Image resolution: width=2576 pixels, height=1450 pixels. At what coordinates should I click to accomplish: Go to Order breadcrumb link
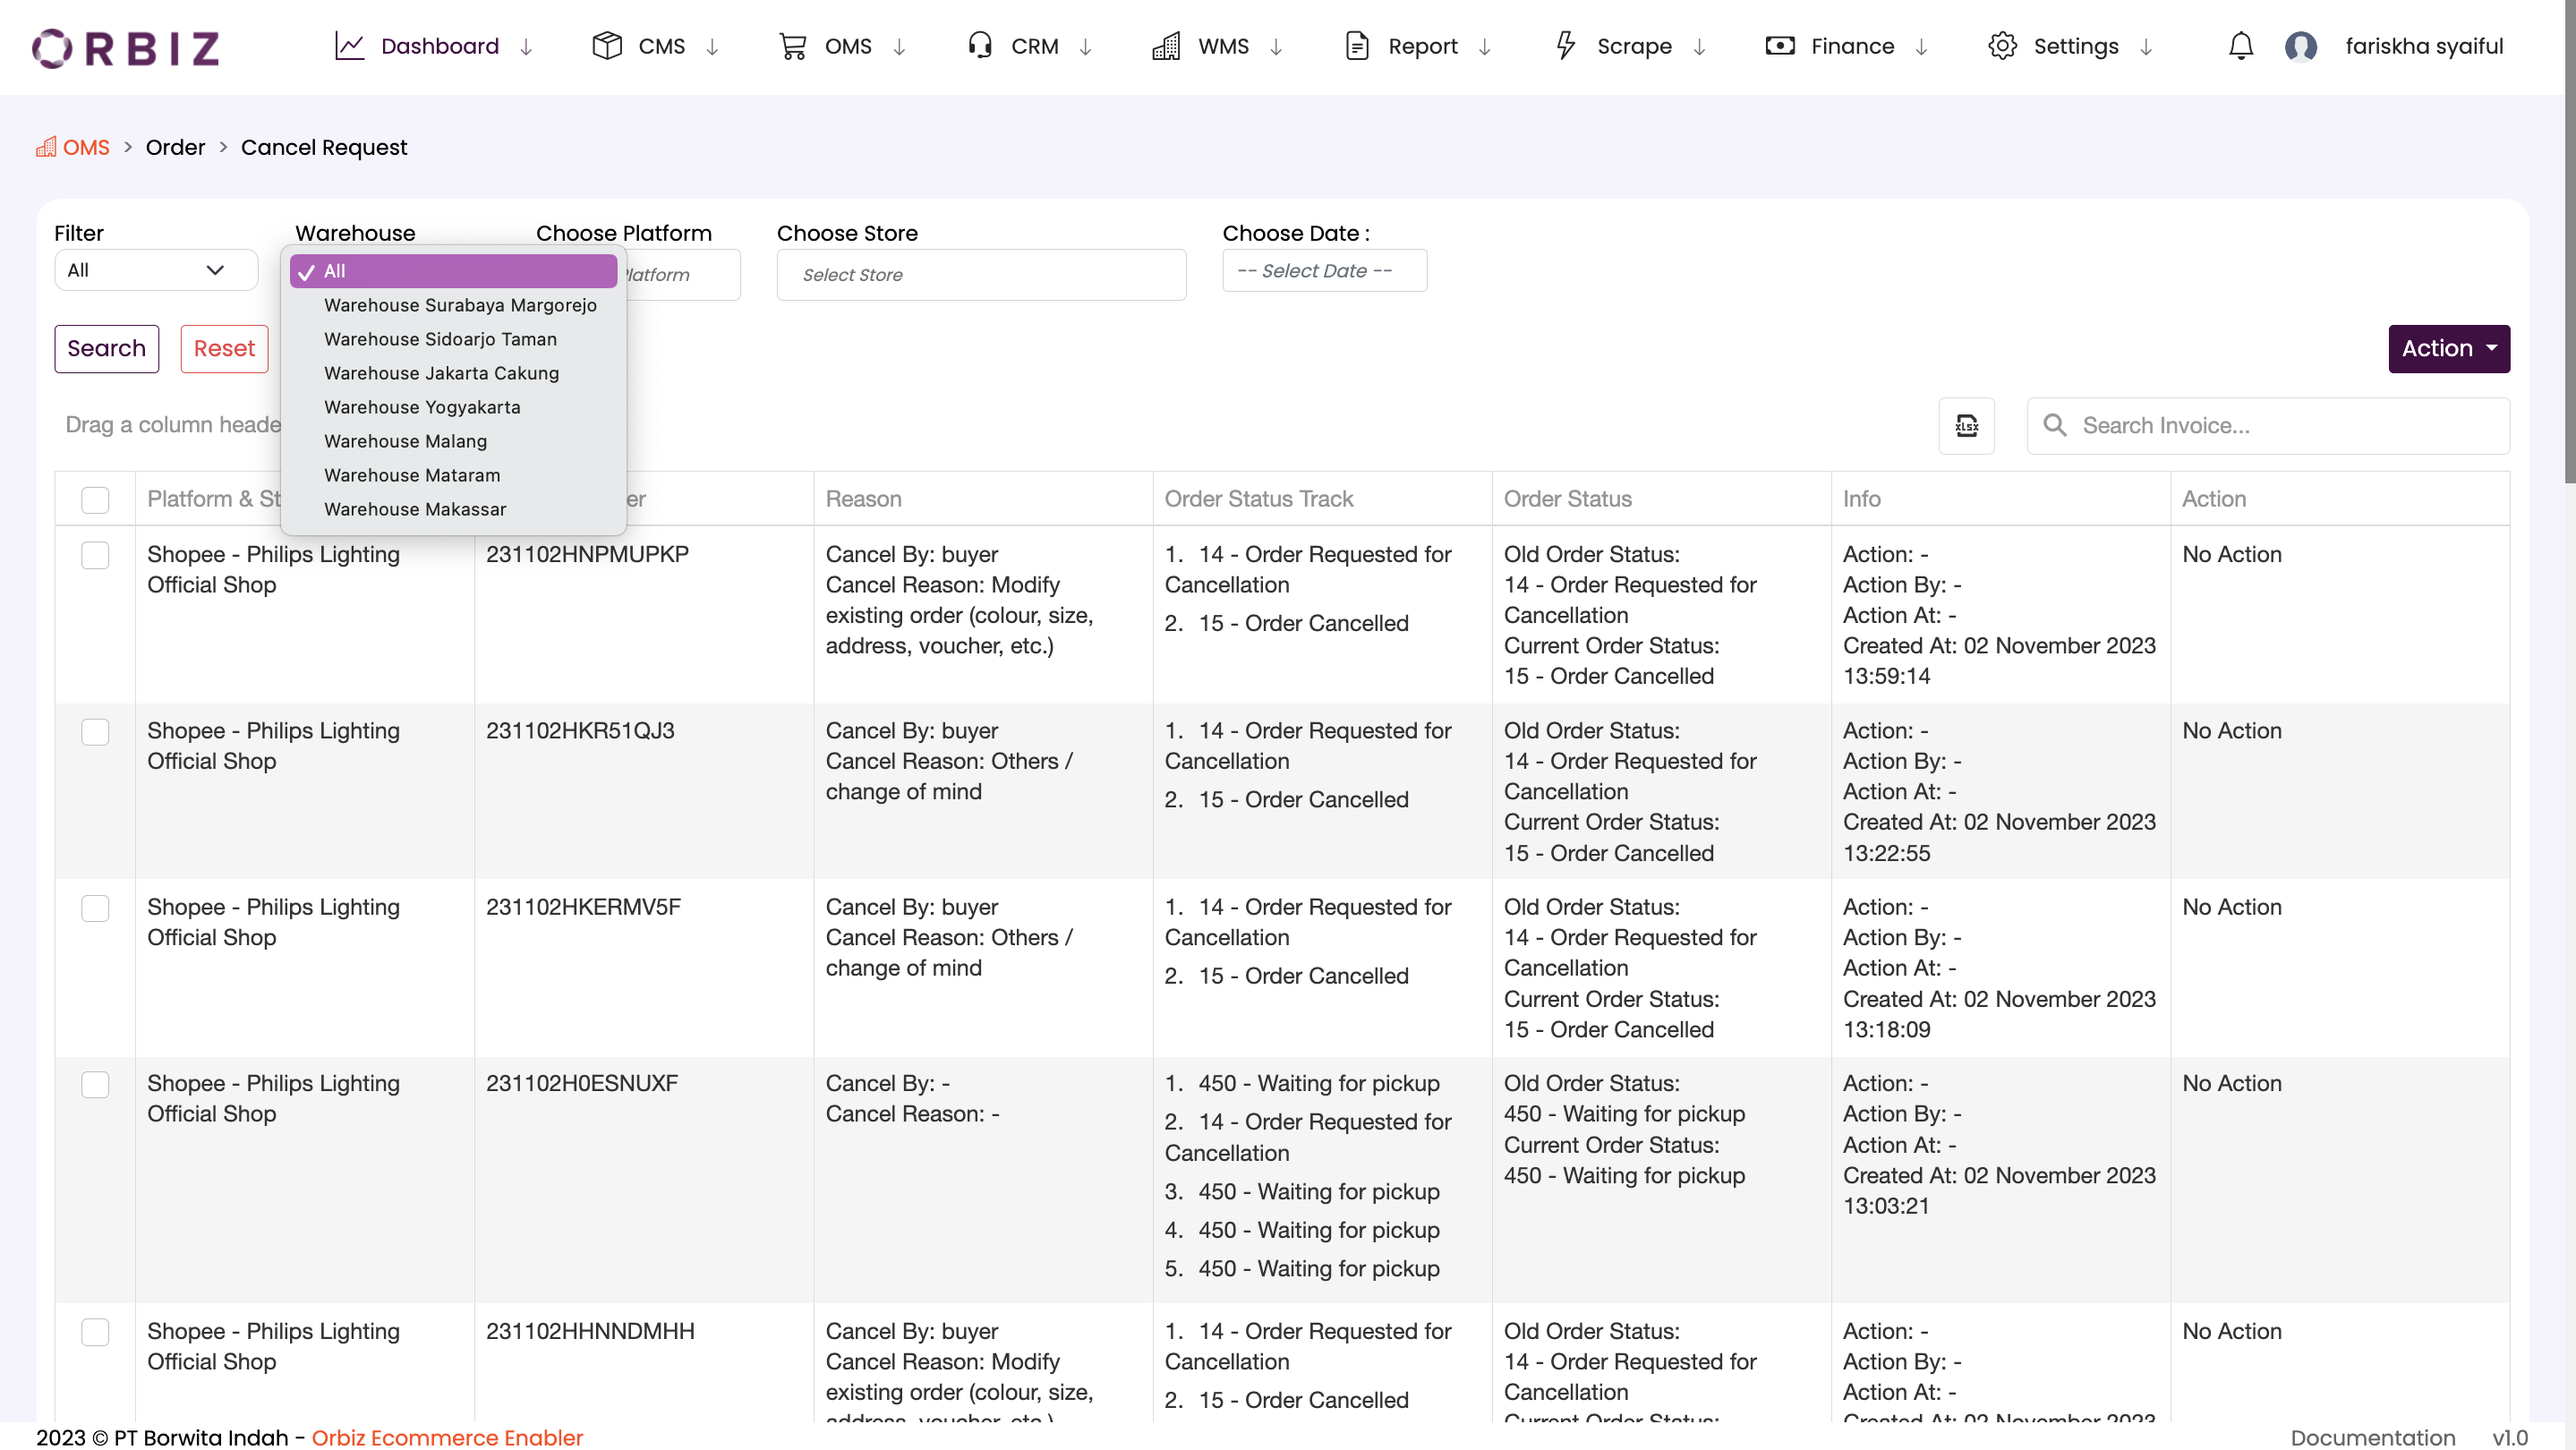(175, 147)
